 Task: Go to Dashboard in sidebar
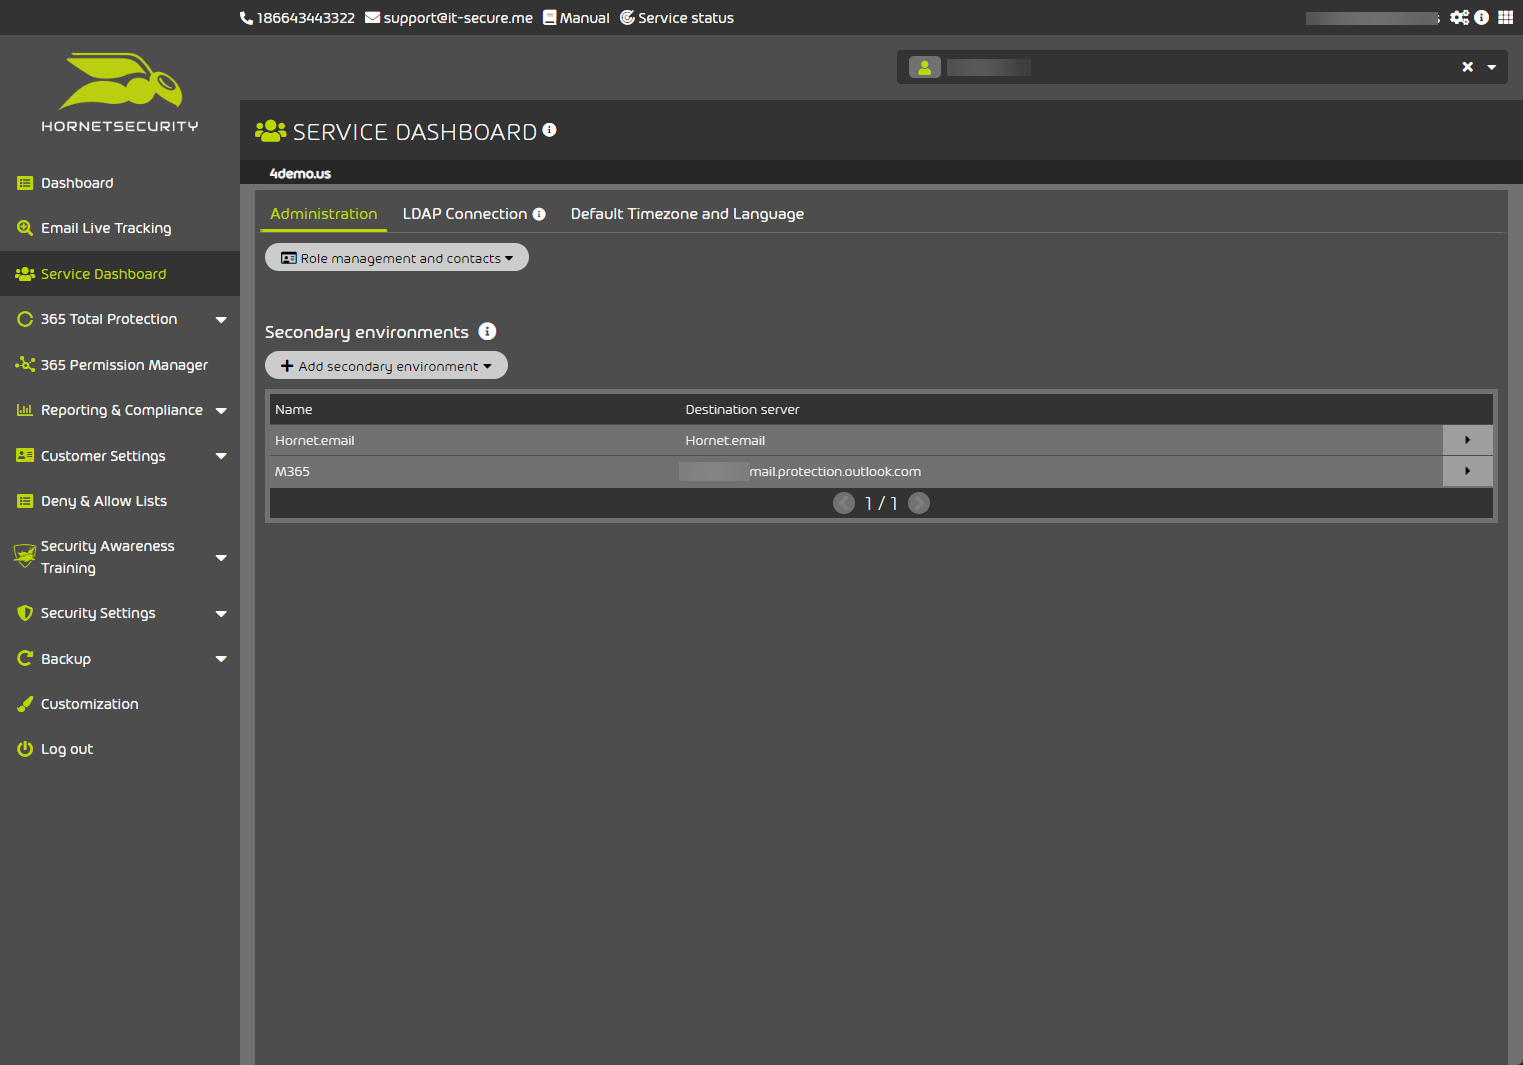pos(77,183)
